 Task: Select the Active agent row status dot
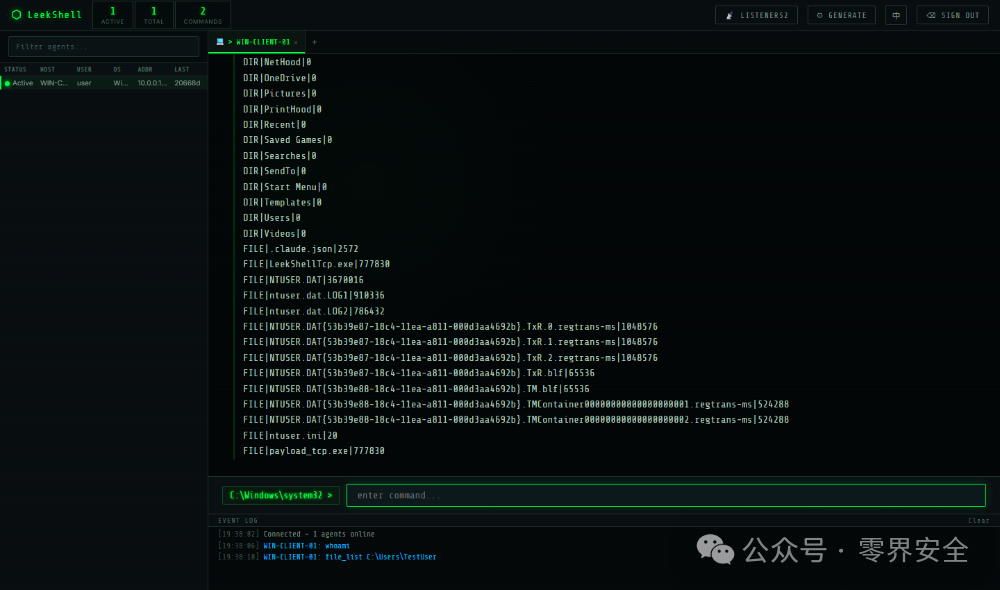8,83
